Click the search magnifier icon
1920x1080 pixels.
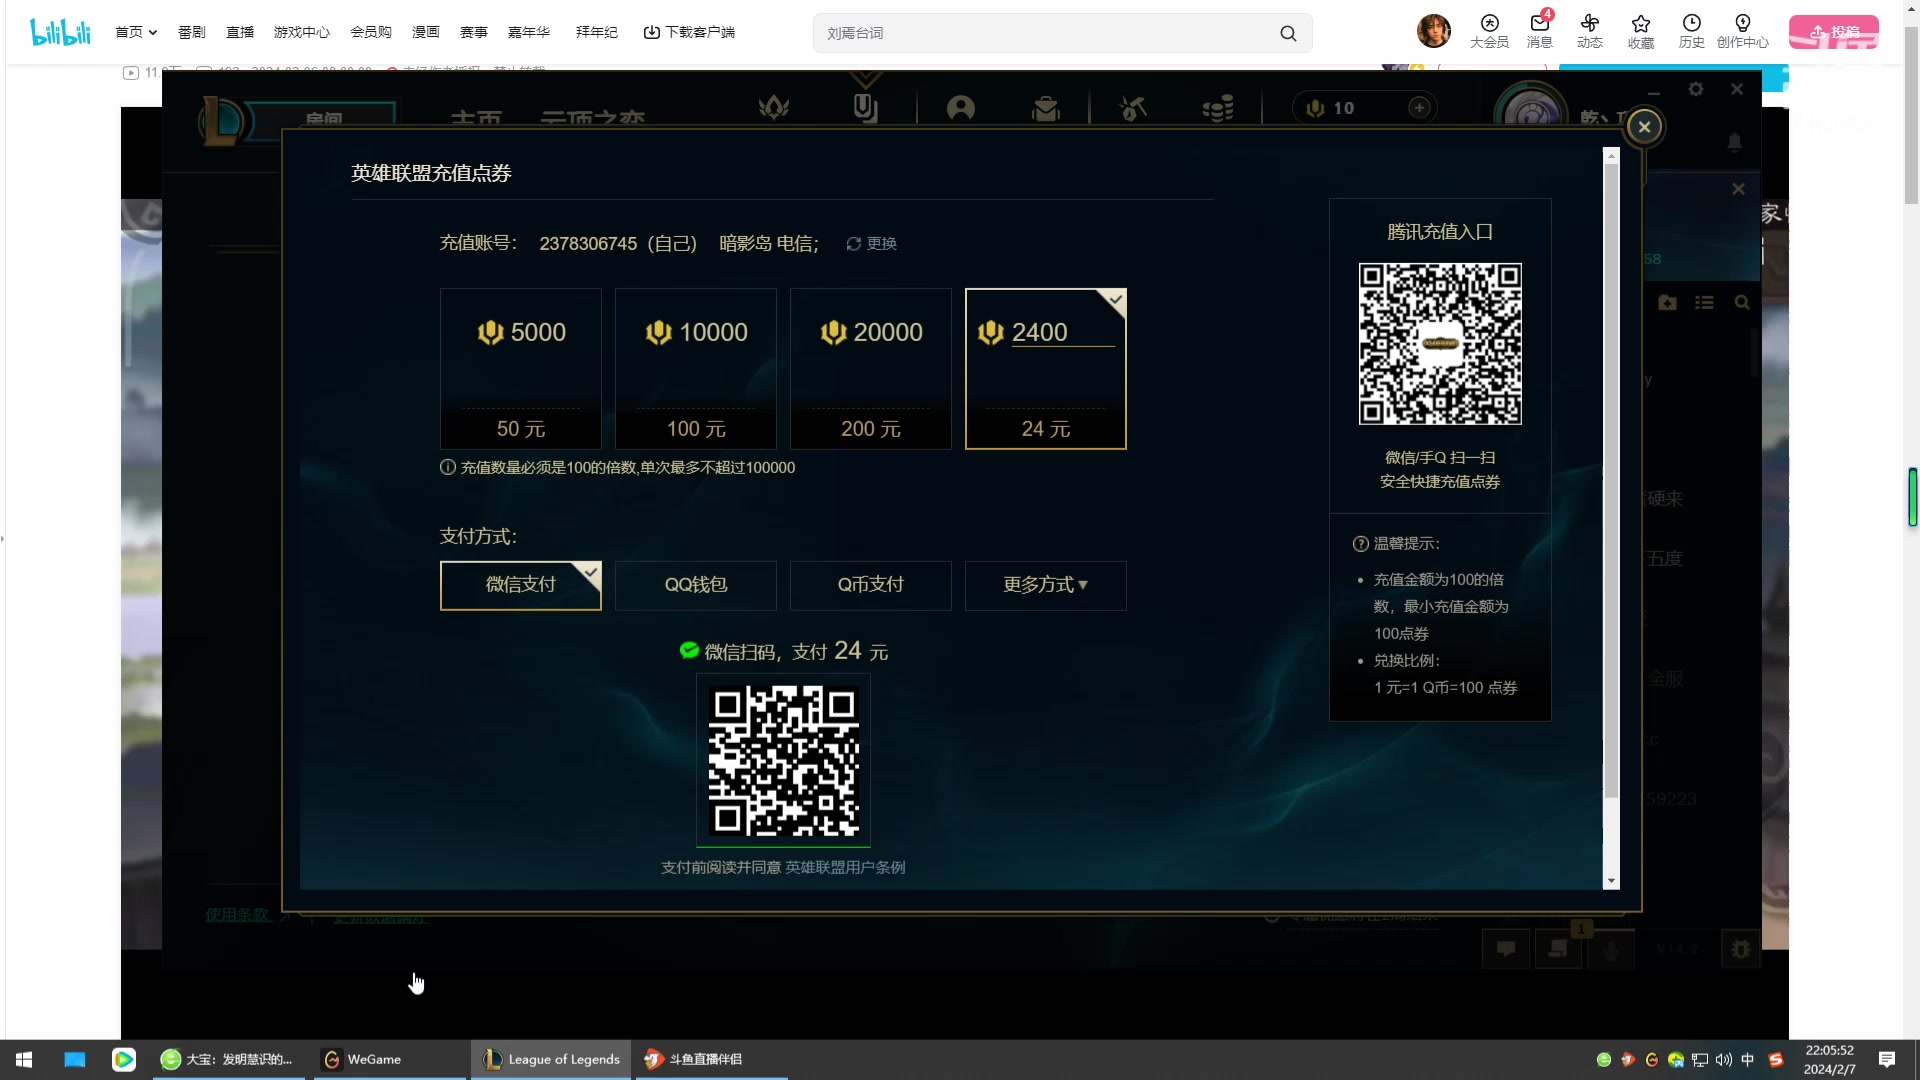pyautogui.click(x=1288, y=33)
